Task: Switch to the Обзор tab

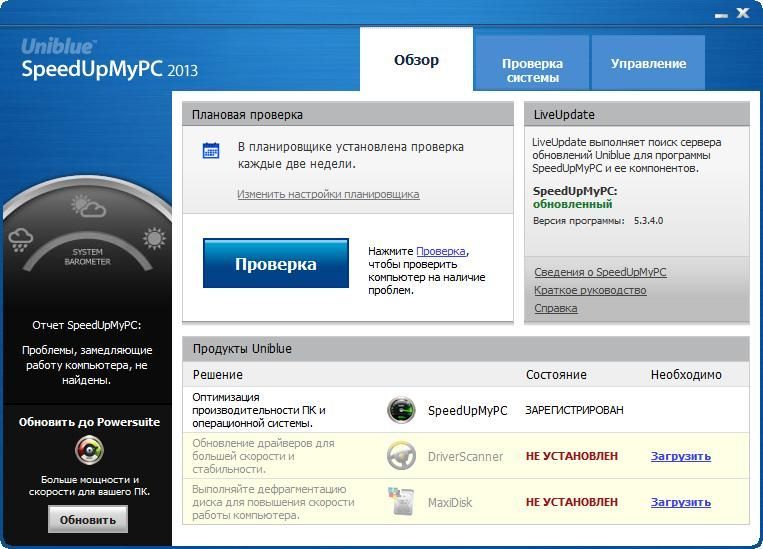Action: 416,59
